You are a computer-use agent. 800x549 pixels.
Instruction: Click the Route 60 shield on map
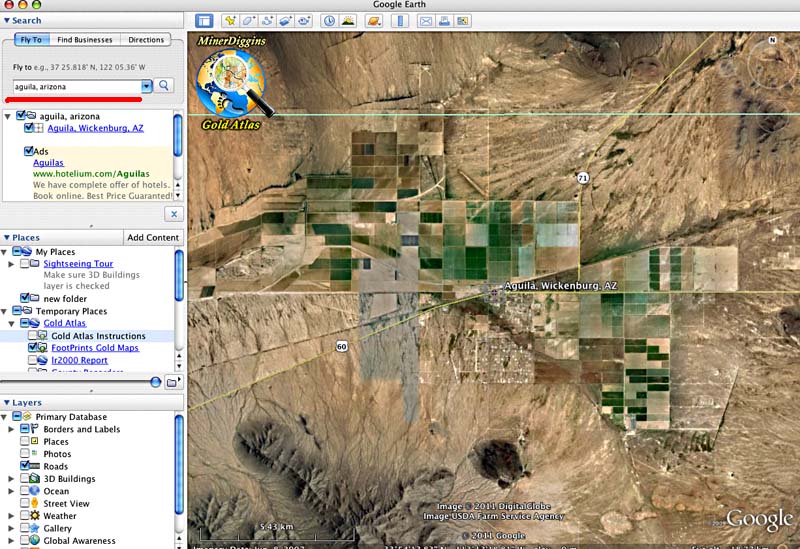click(x=341, y=346)
